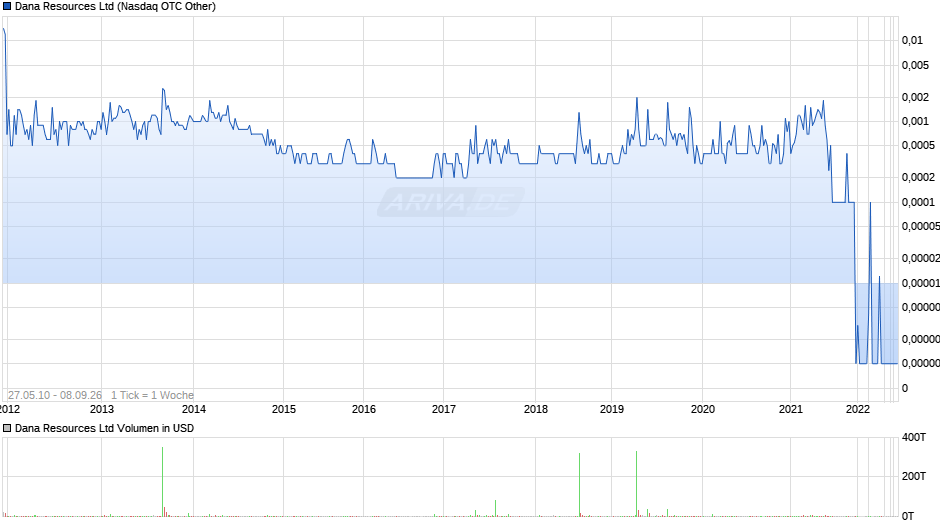The height and width of the screenshot is (526, 940).
Task: Click the price peak at the chart's start in 2012
Action: 4,30
